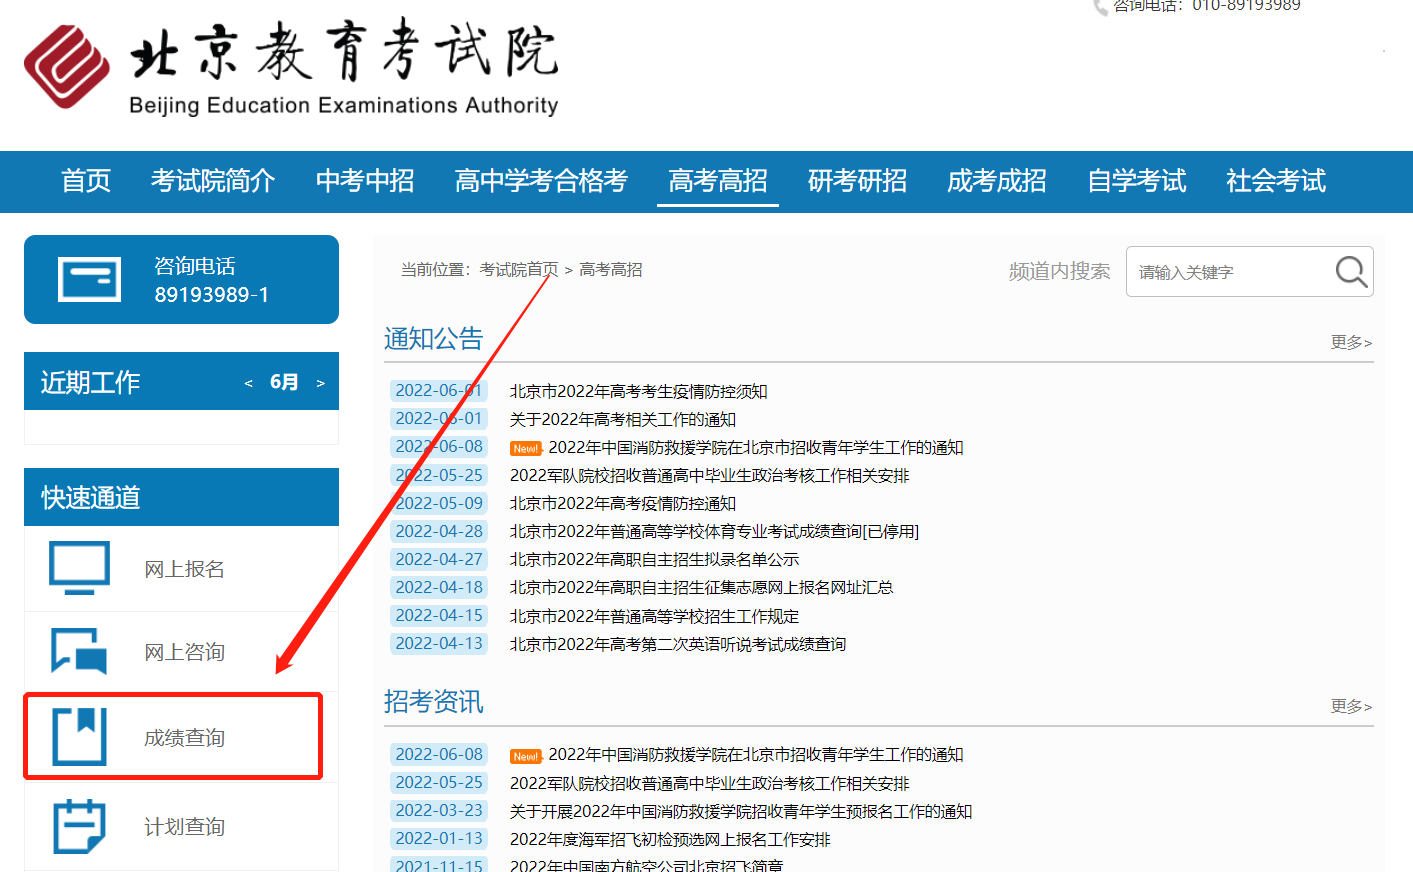Viewport: 1413px width, 872px height.
Task: Switch to 自学考试 navigation tab
Action: pos(1136,181)
